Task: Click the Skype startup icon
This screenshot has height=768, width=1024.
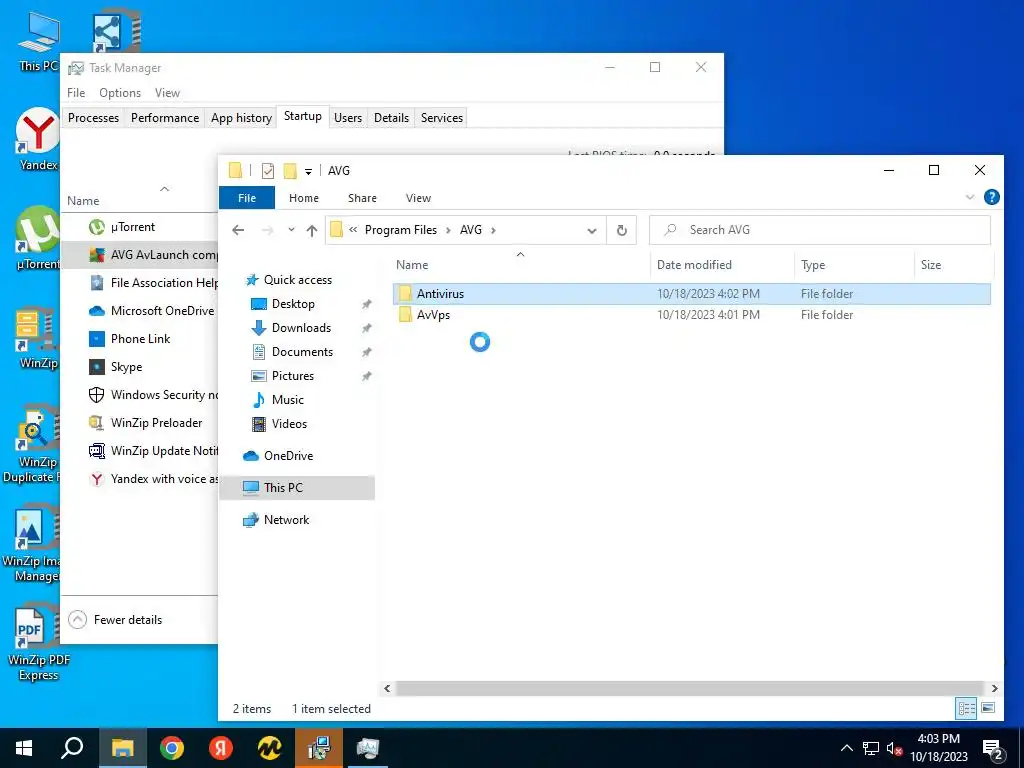Action: (x=97, y=367)
